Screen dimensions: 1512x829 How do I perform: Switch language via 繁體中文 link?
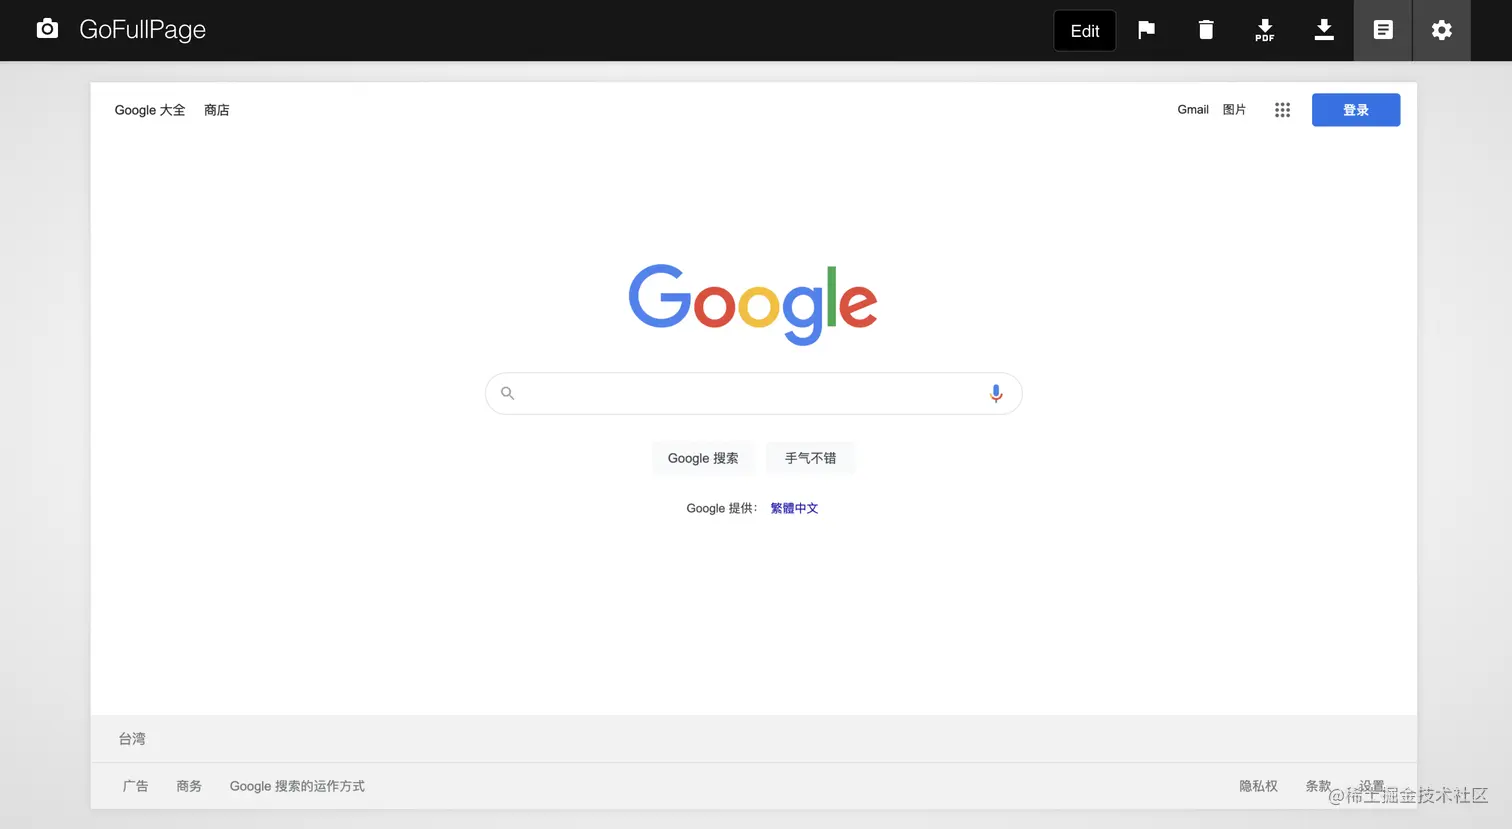pyautogui.click(x=794, y=508)
